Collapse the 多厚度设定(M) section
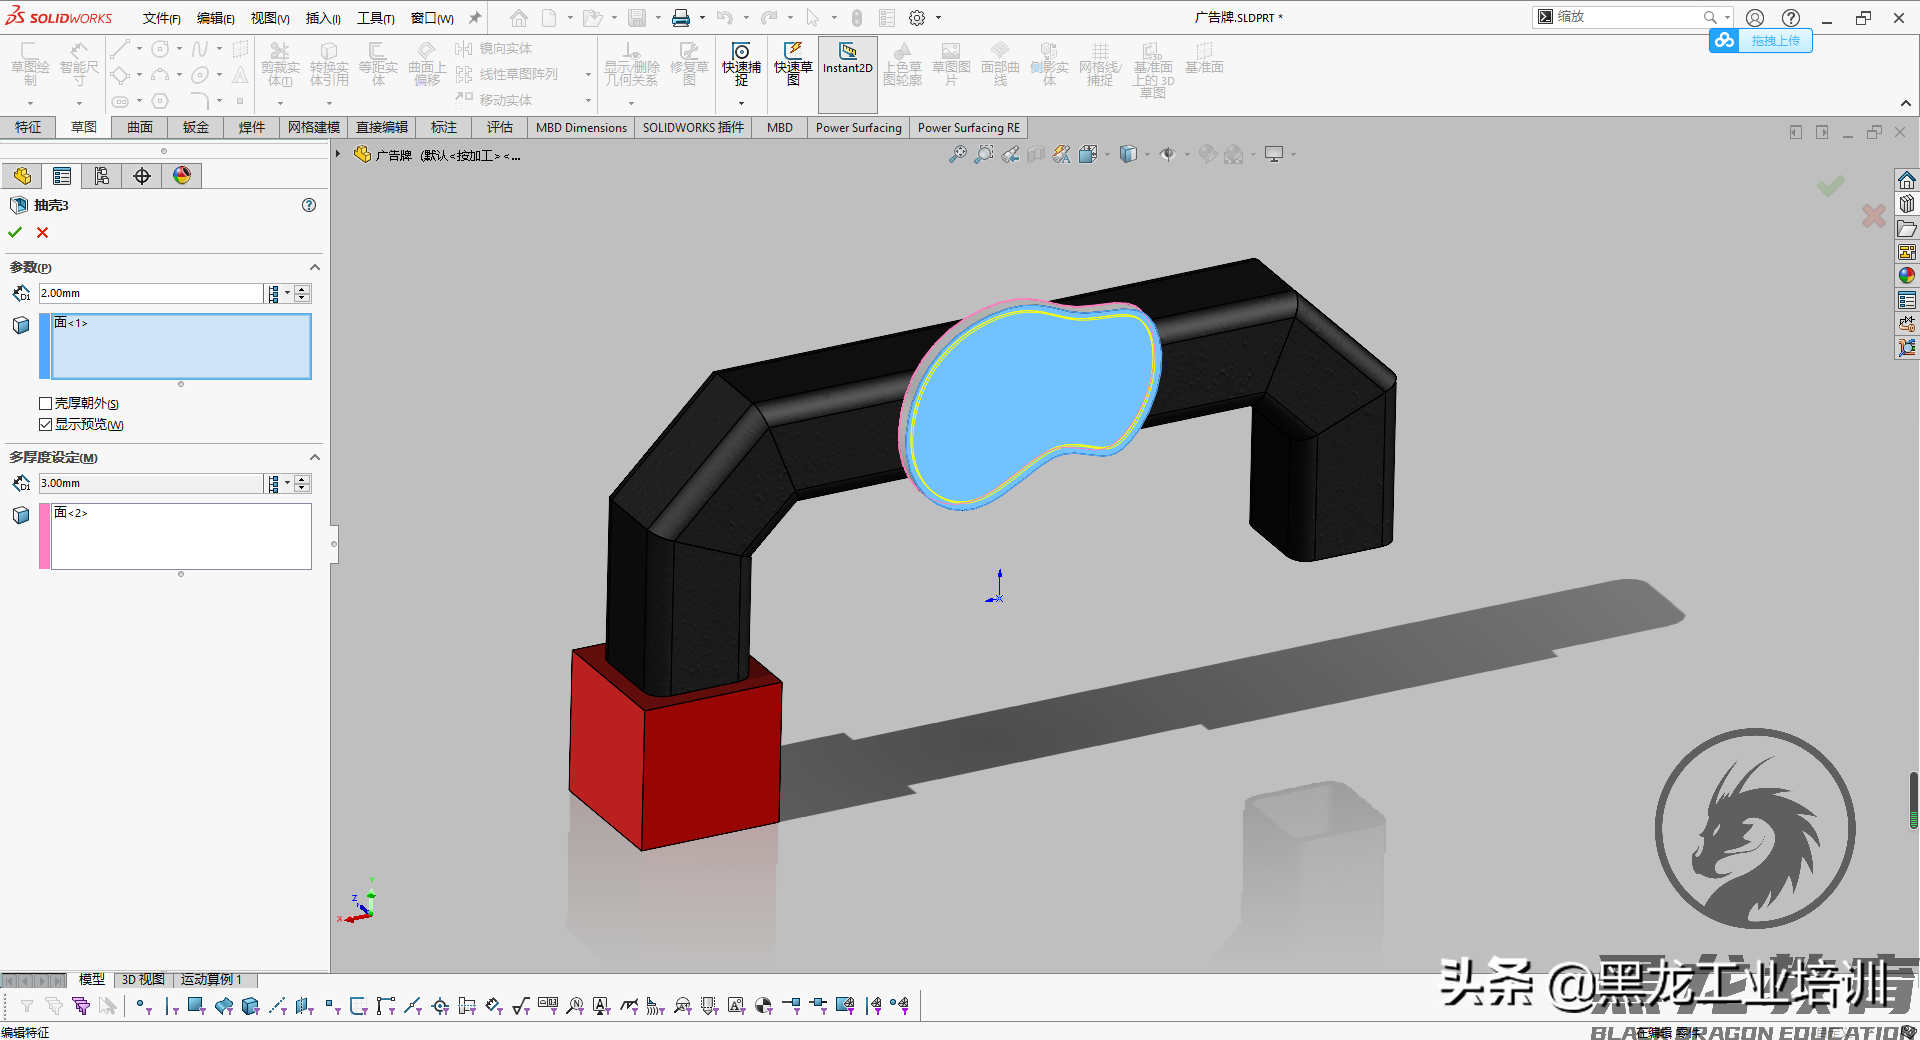 click(x=314, y=457)
